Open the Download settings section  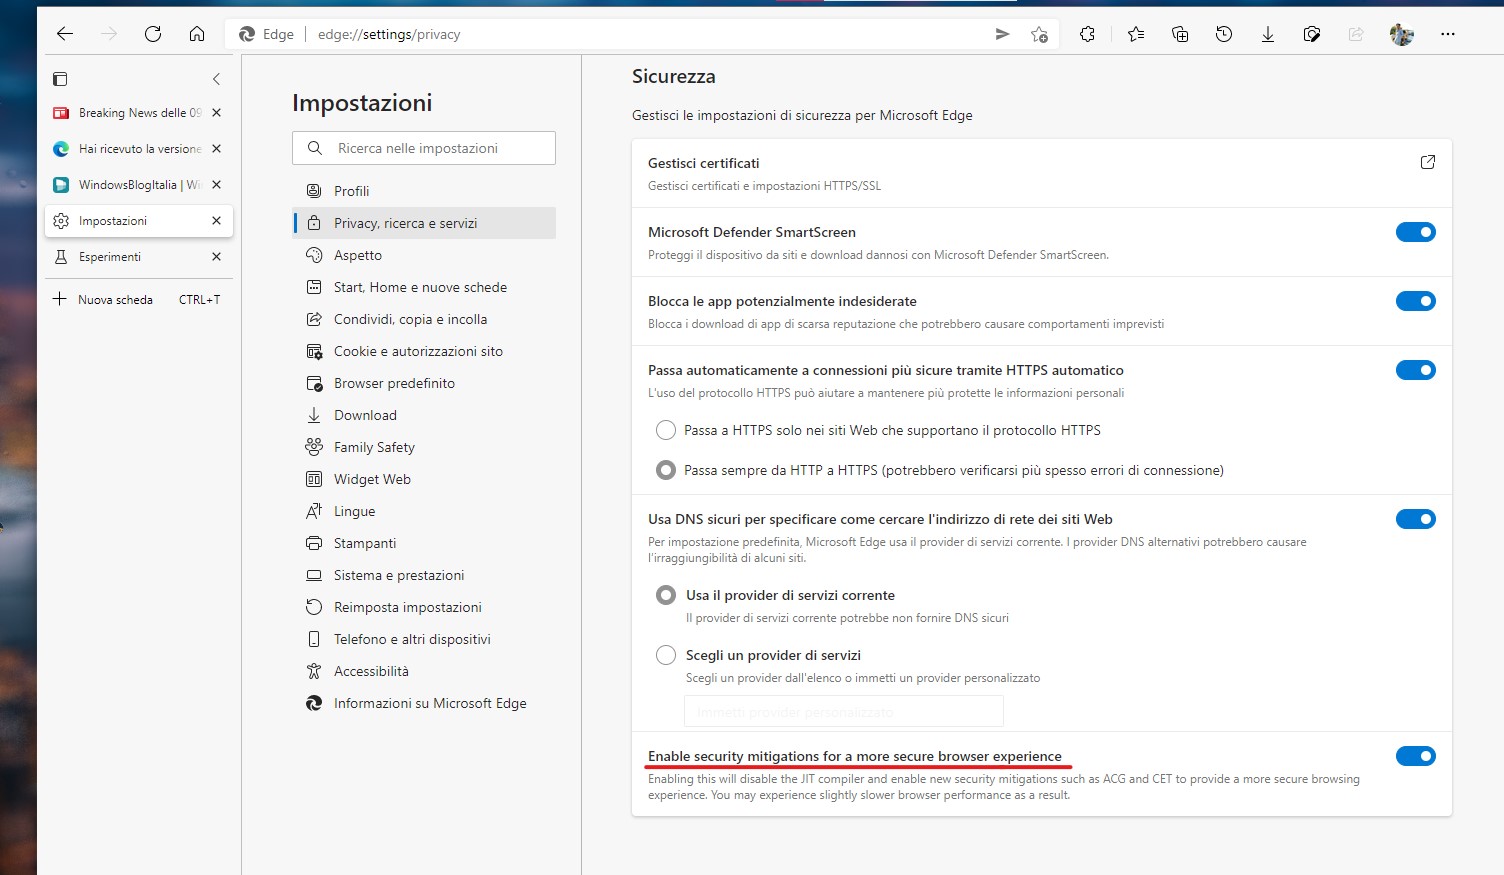click(x=424, y=415)
